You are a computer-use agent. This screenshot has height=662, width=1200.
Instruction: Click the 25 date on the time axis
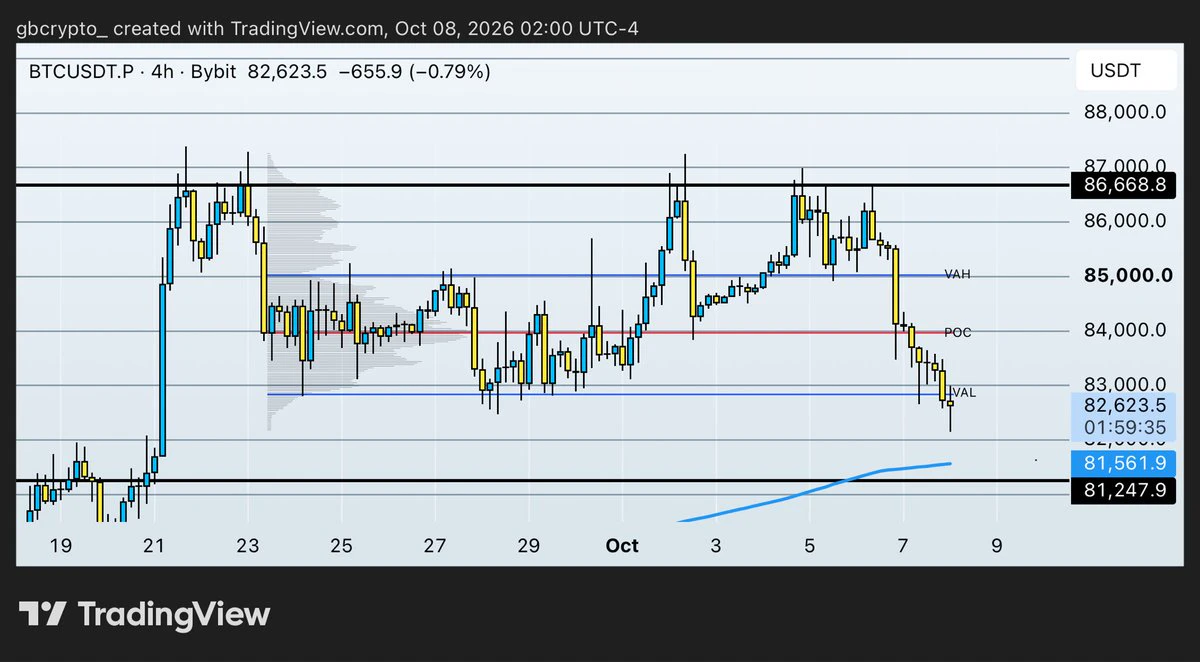tap(341, 545)
